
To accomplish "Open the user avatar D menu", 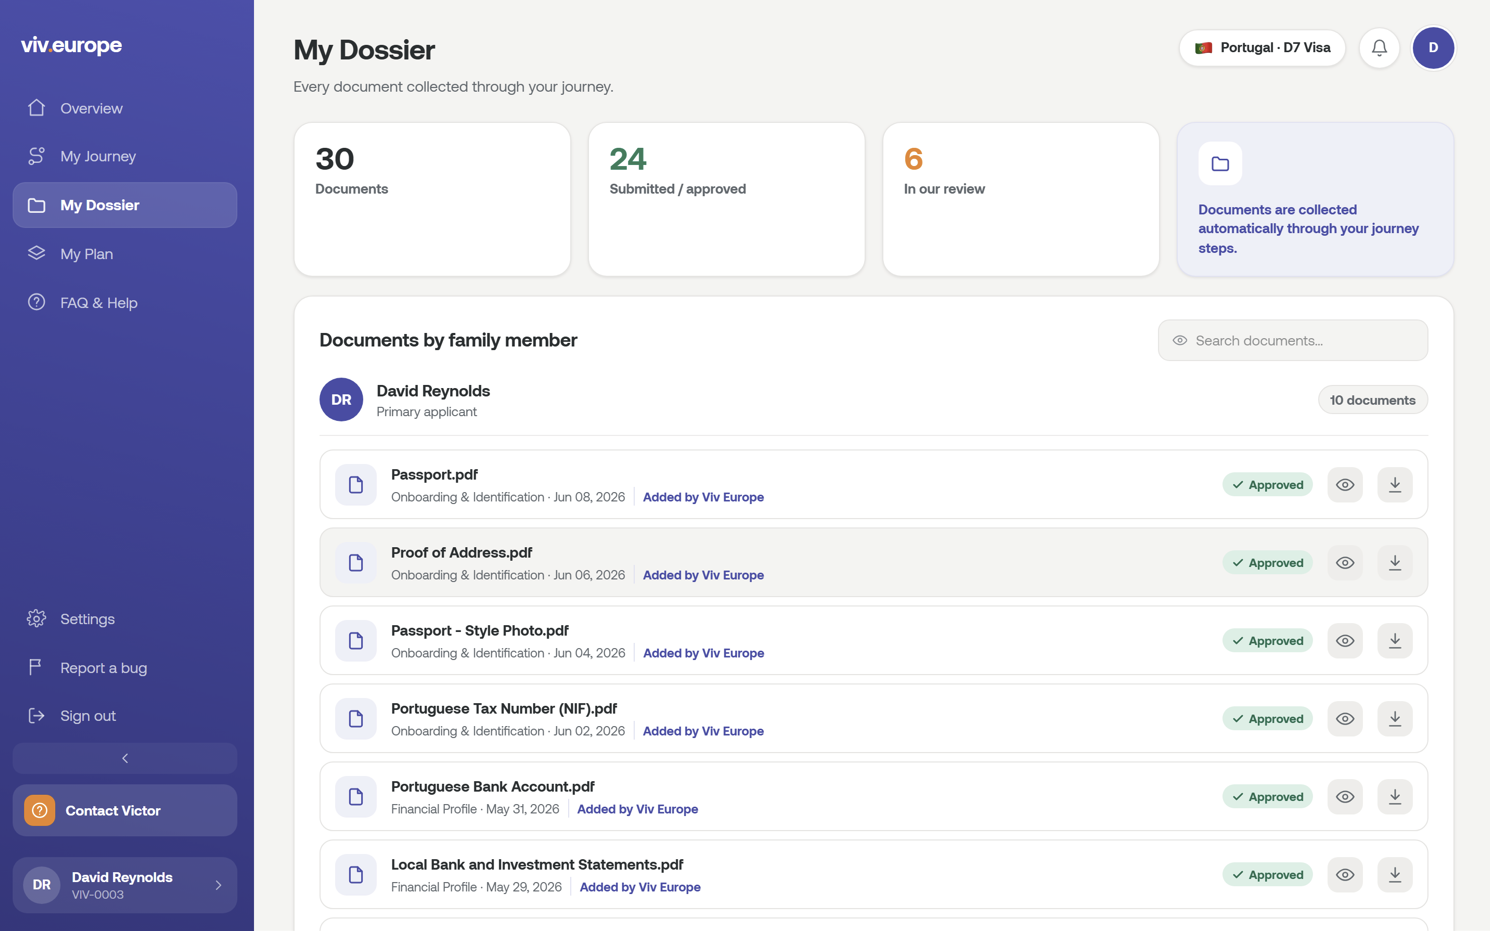I will (x=1433, y=48).
